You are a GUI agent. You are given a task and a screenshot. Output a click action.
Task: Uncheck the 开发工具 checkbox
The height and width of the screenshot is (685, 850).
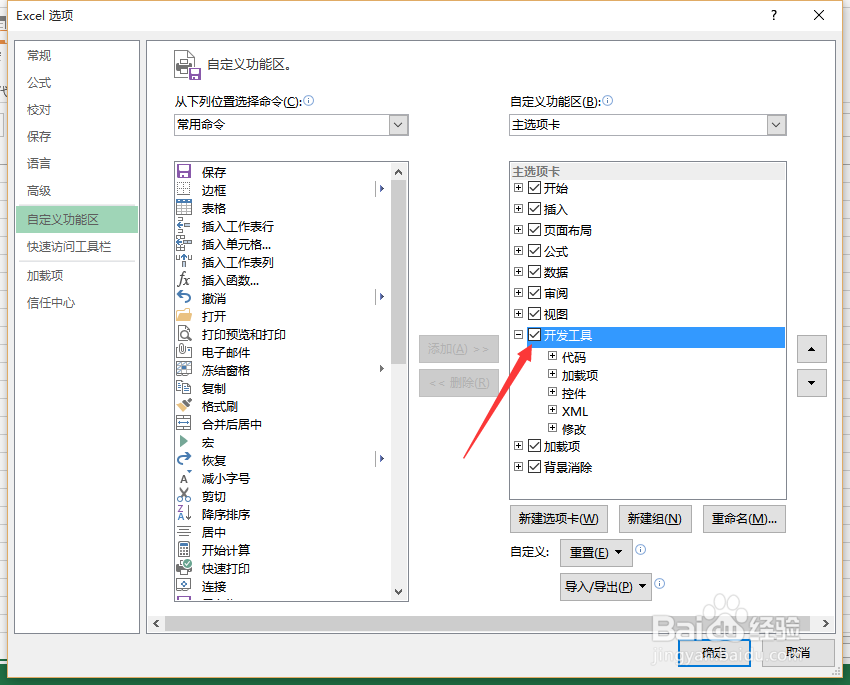pyautogui.click(x=535, y=335)
